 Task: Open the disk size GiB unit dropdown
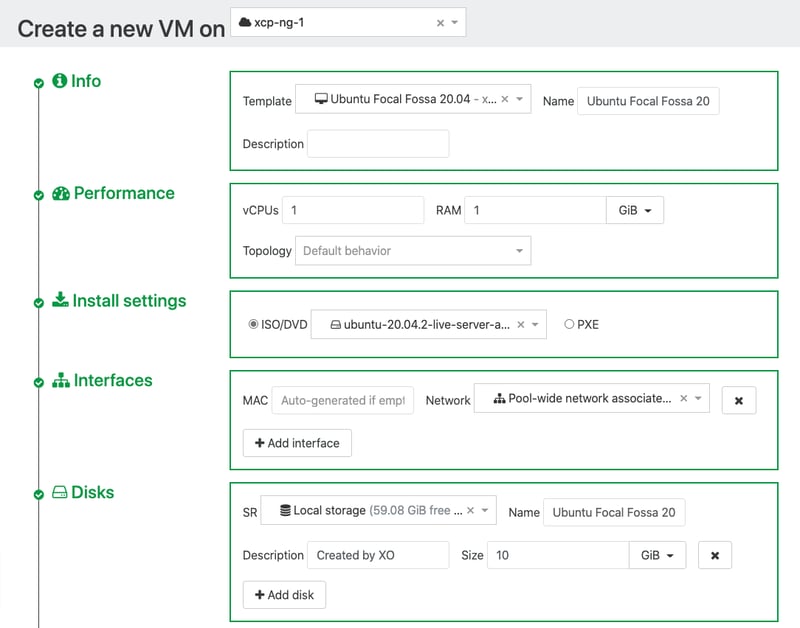point(656,555)
